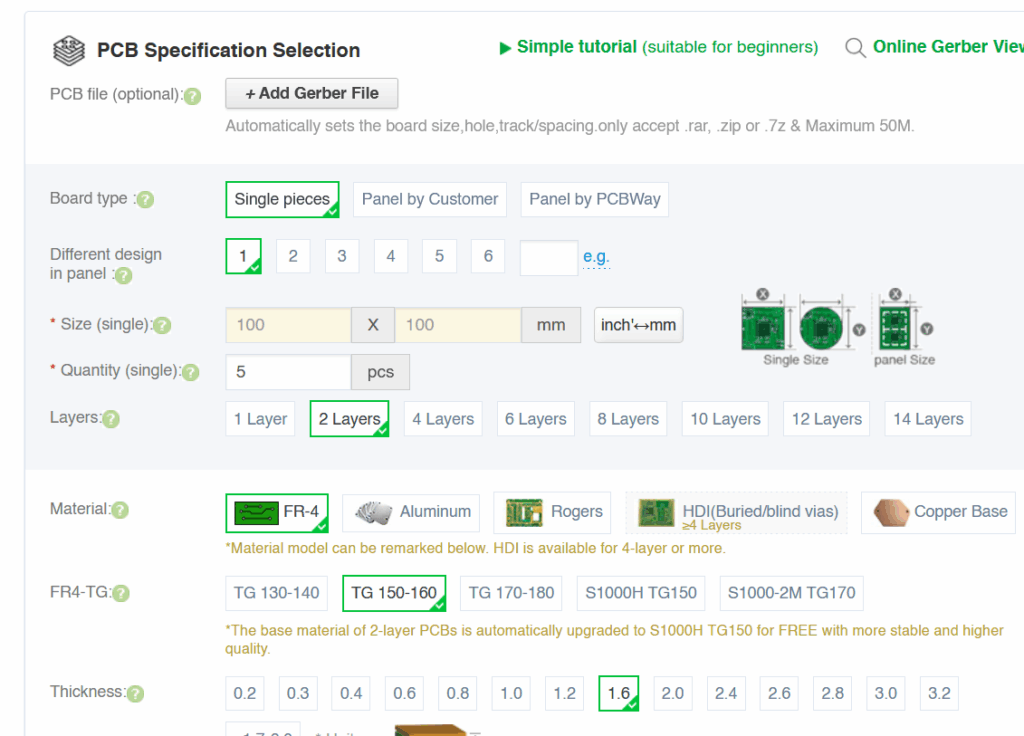Select 6 Layers option
Screen dimensions: 1024x736
536,419
